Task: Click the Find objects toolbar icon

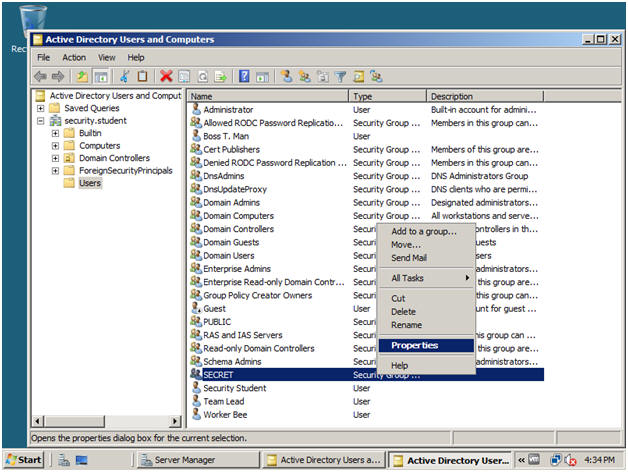Action: (358, 76)
